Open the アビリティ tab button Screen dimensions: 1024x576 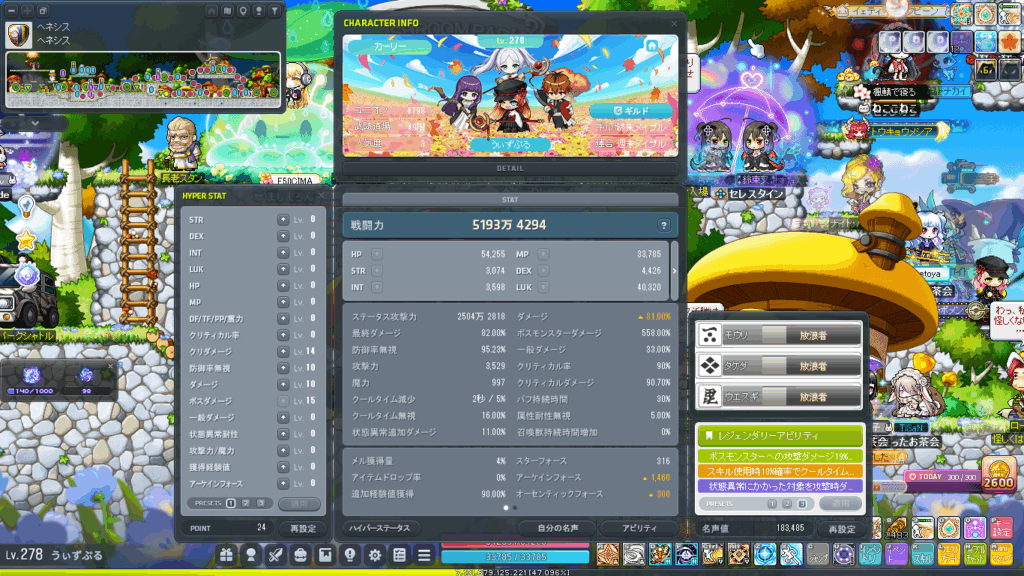pyautogui.click(x=640, y=527)
